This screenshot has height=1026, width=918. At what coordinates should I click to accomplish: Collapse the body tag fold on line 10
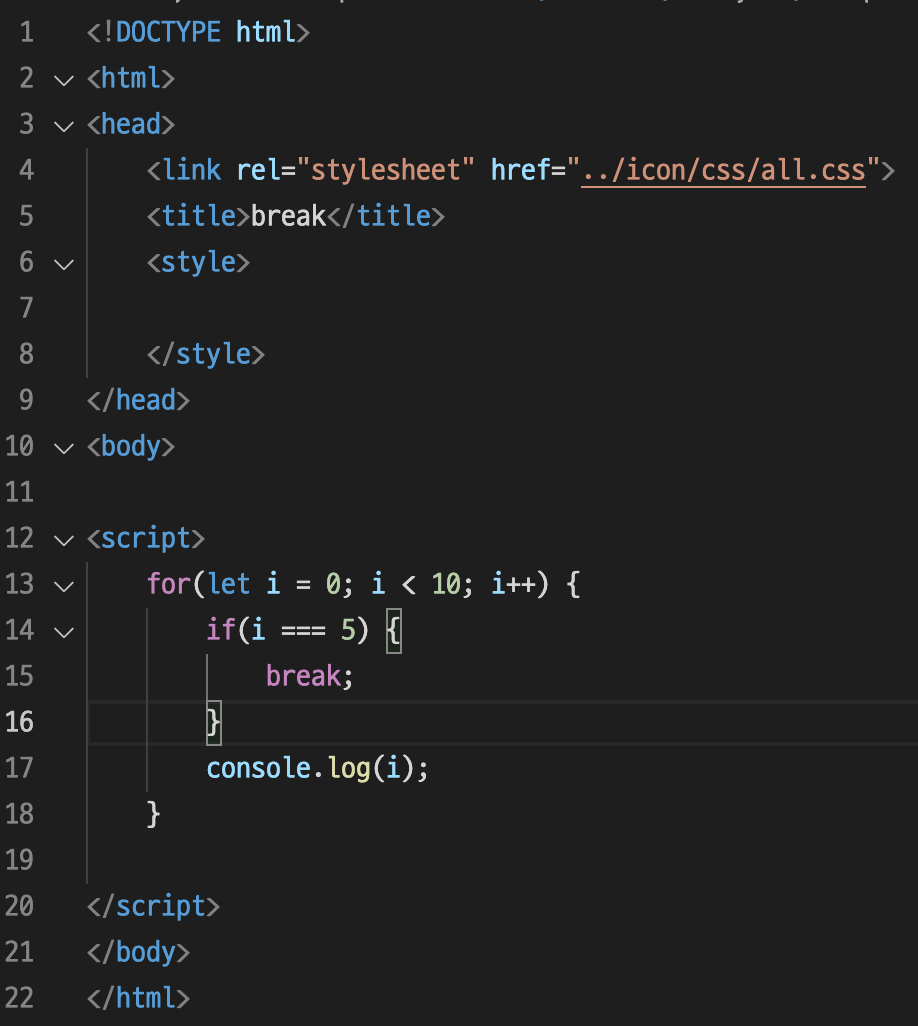pyautogui.click(x=63, y=448)
